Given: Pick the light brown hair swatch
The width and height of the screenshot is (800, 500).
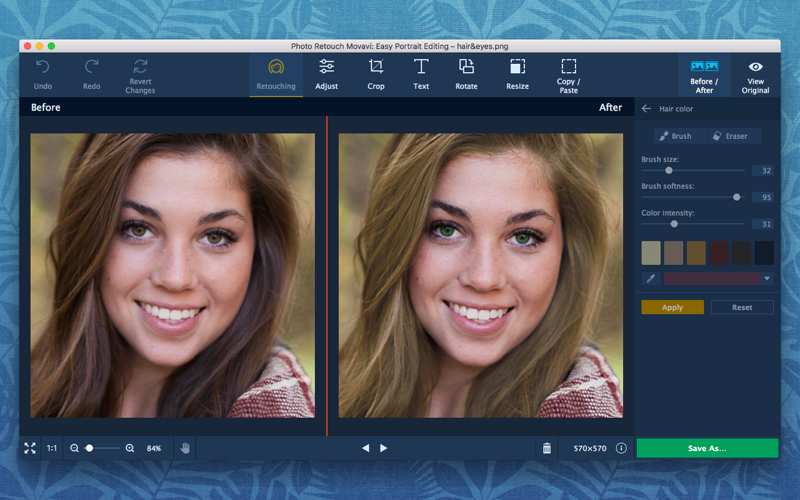Looking at the screenshot, I should (673, 253).
